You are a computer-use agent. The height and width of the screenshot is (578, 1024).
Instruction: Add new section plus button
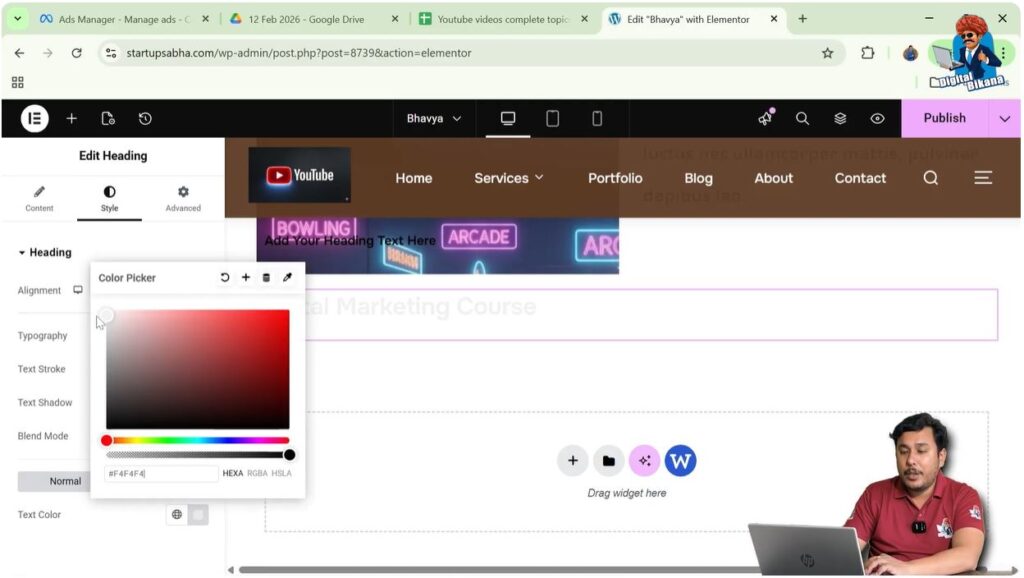[573, 461]
